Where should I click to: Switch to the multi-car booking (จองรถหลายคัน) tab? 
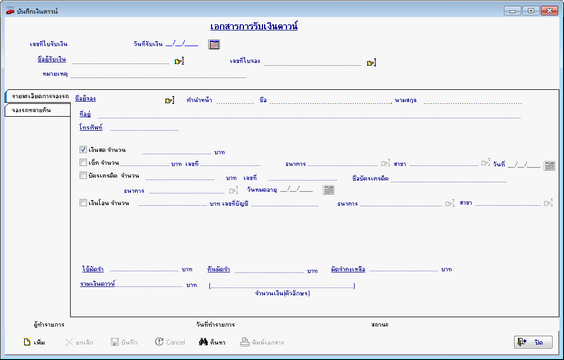click(x=38, y=110)
